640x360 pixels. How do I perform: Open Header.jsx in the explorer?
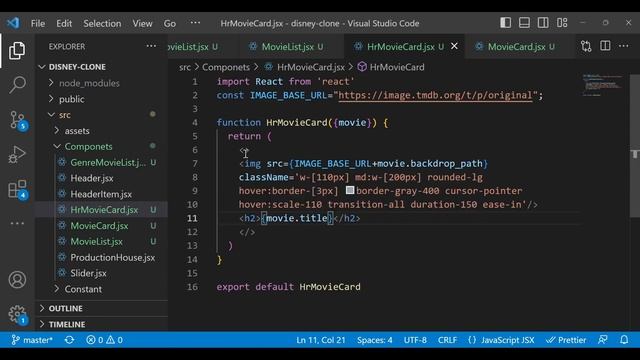[x=101, y=178]
